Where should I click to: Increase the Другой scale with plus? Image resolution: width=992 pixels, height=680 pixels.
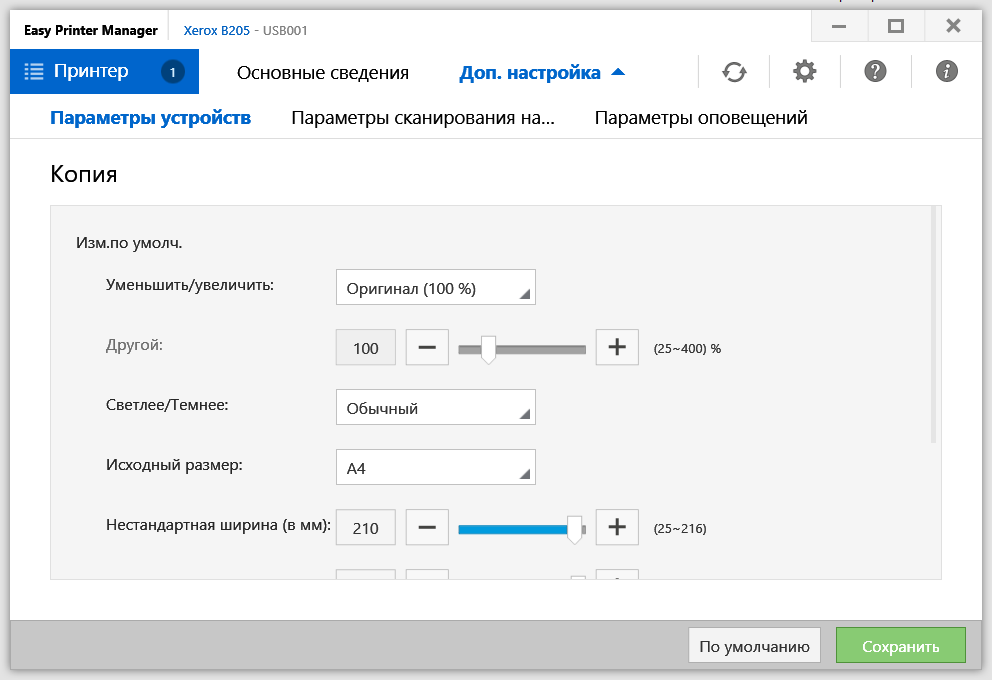[x=617, y=348]
